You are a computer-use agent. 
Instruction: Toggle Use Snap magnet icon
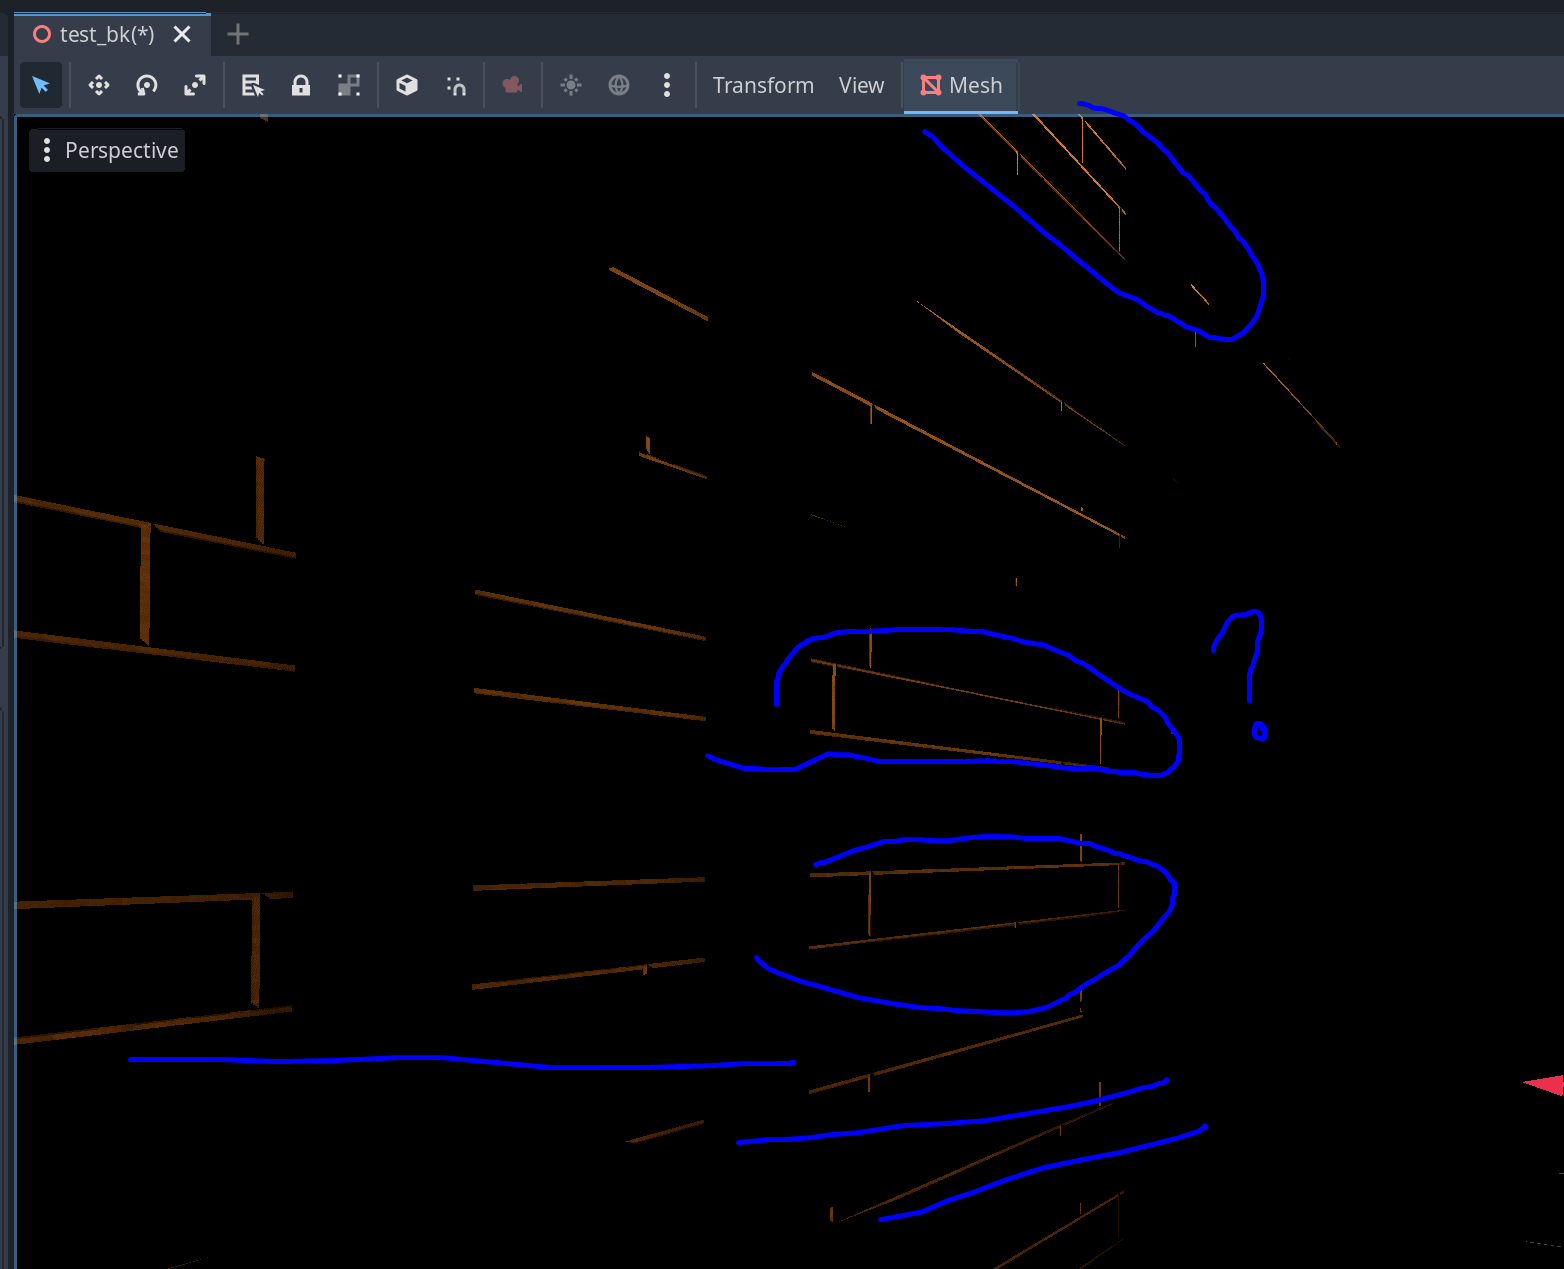(x=456, y=85)
